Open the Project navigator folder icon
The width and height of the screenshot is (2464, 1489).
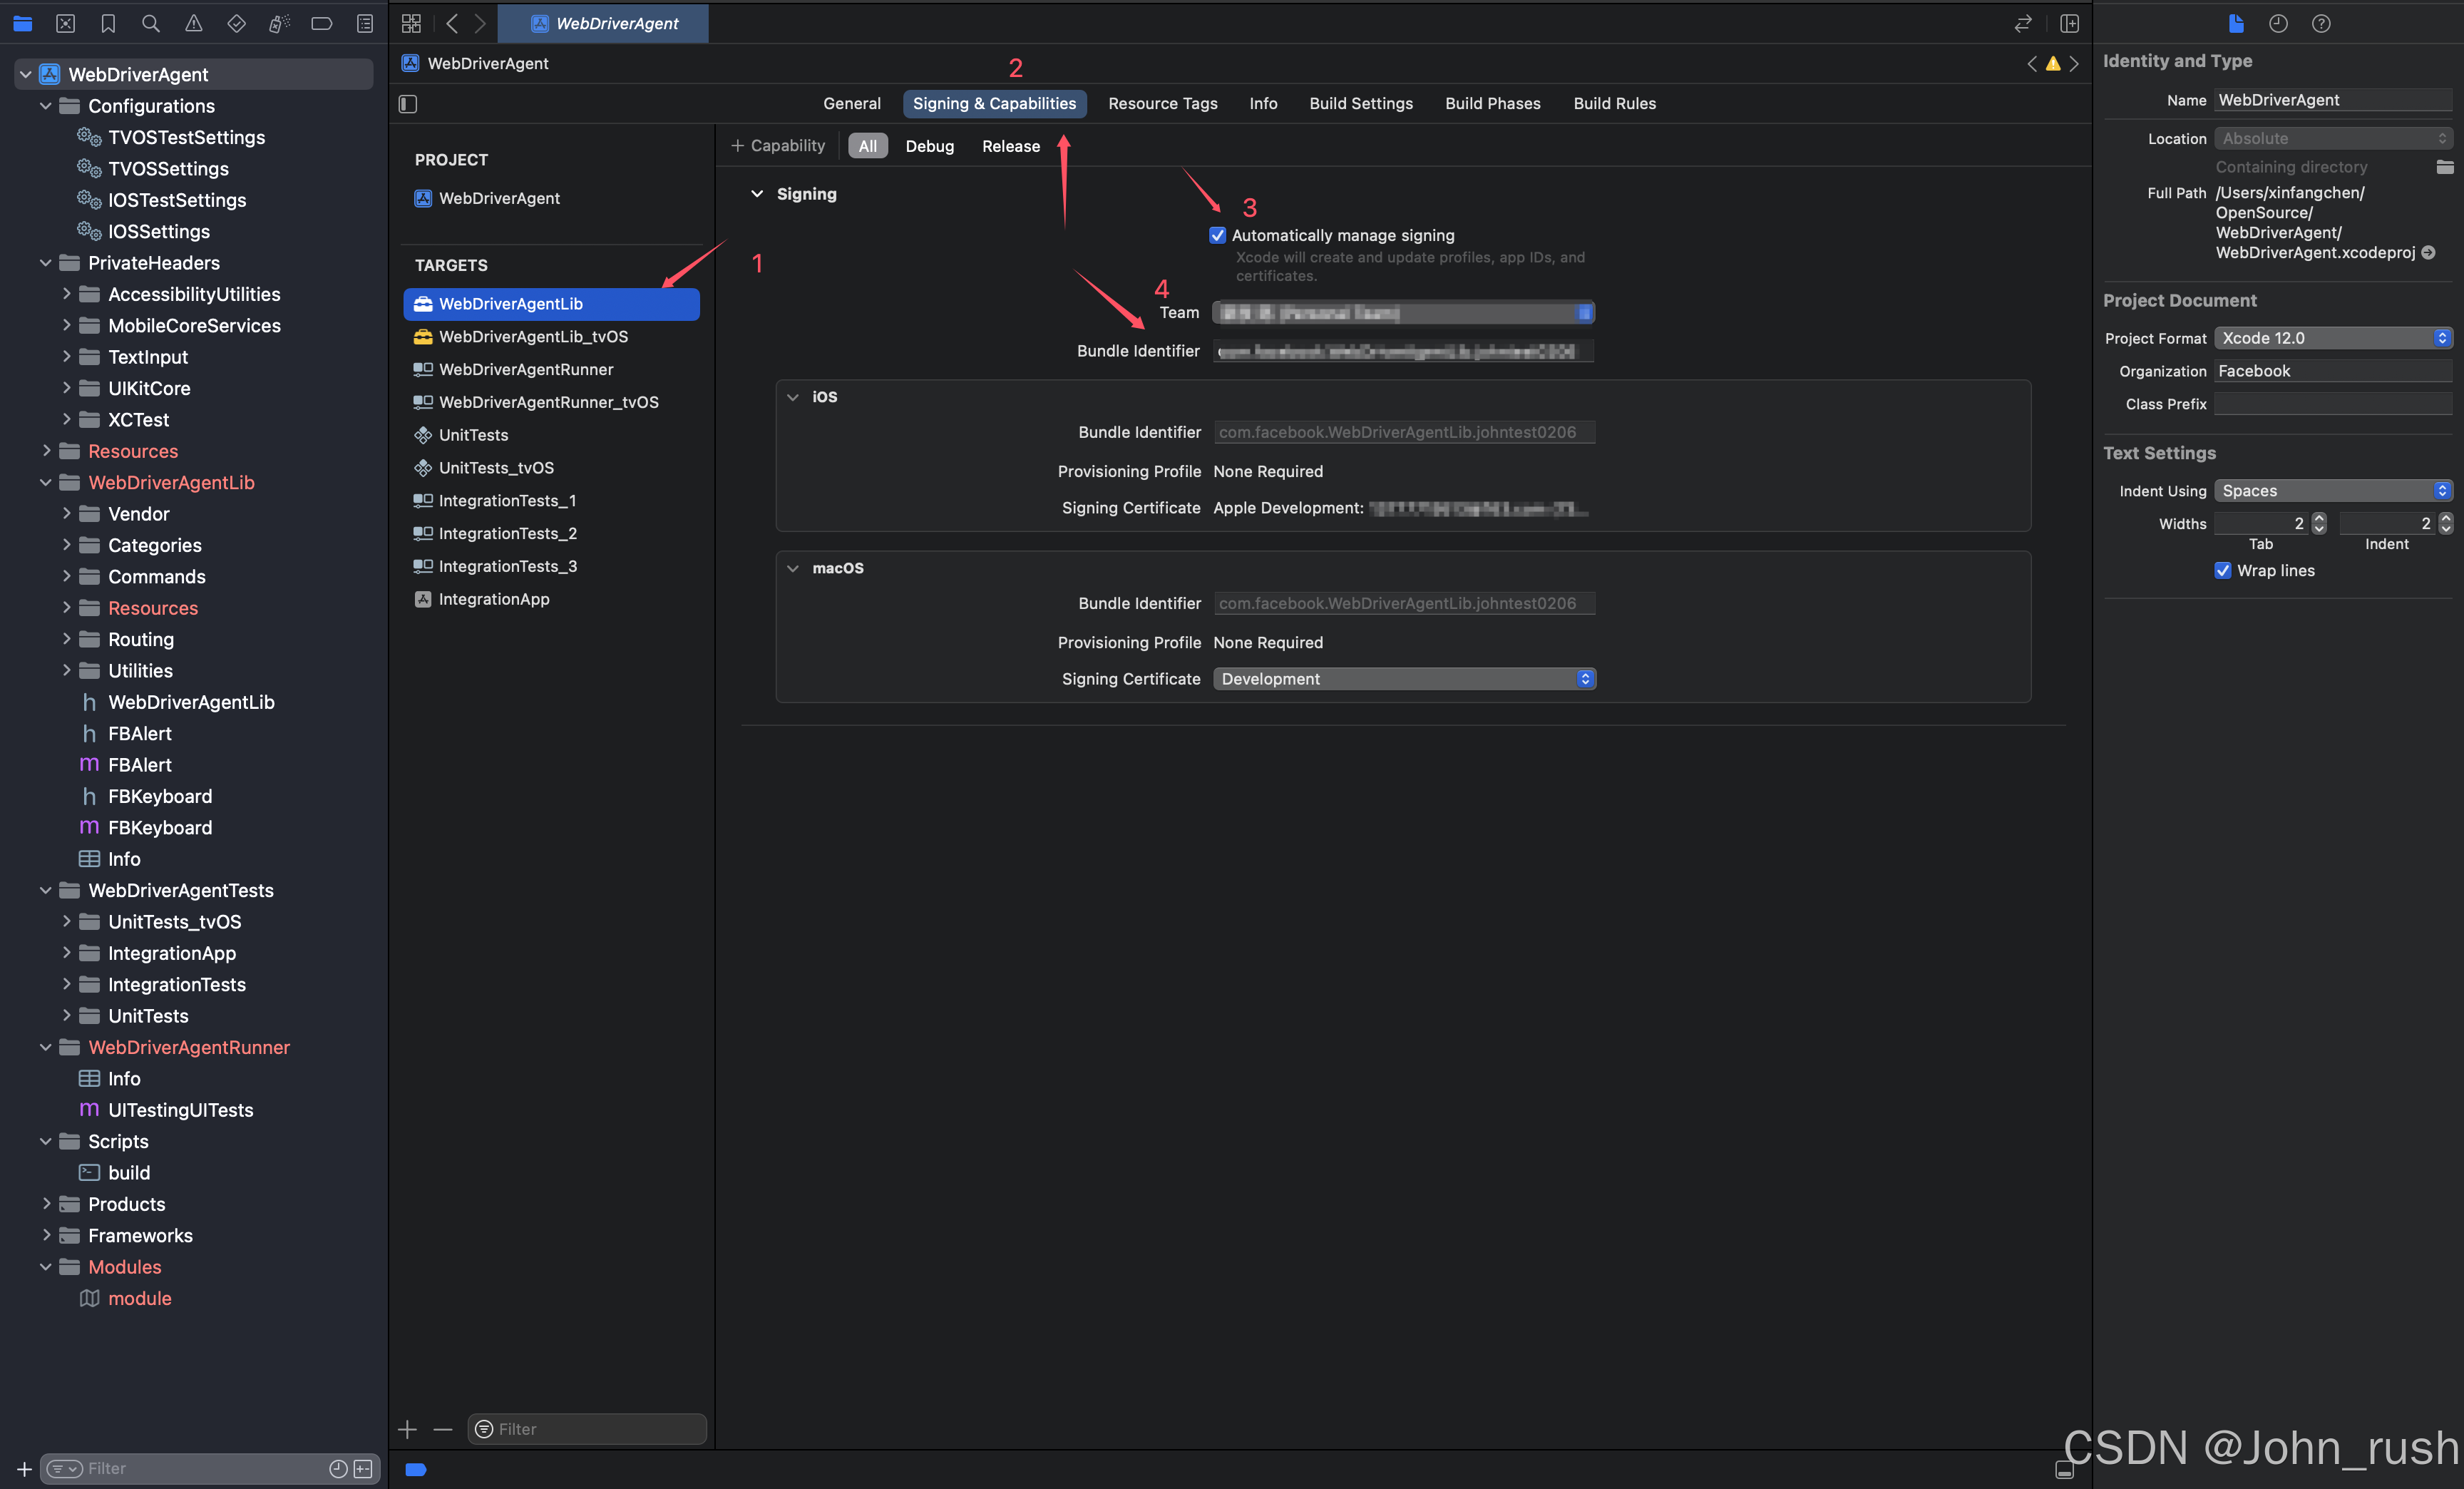click(x=22, y=23)
